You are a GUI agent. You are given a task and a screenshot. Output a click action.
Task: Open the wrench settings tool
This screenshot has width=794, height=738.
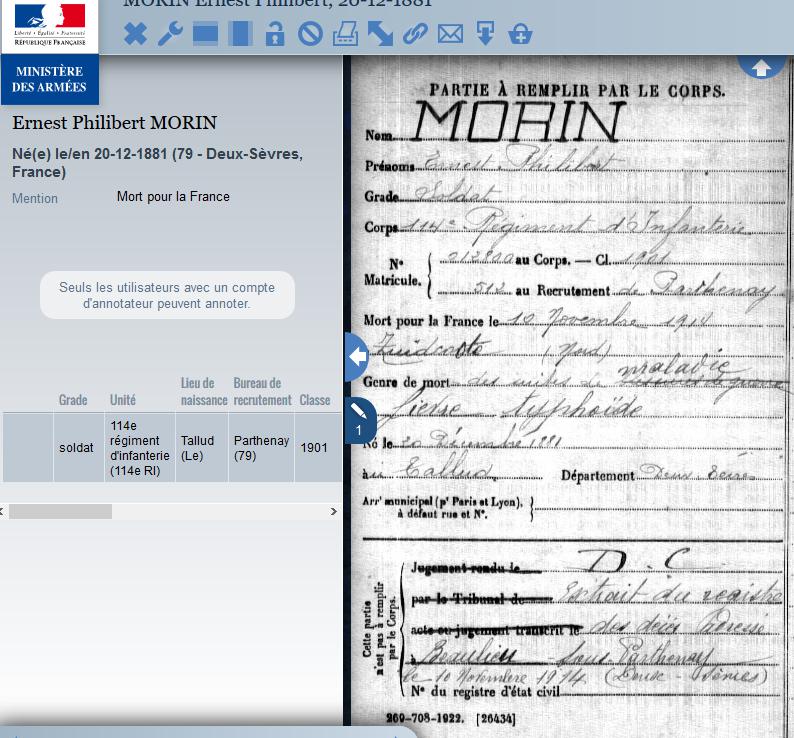click(170, 34)
